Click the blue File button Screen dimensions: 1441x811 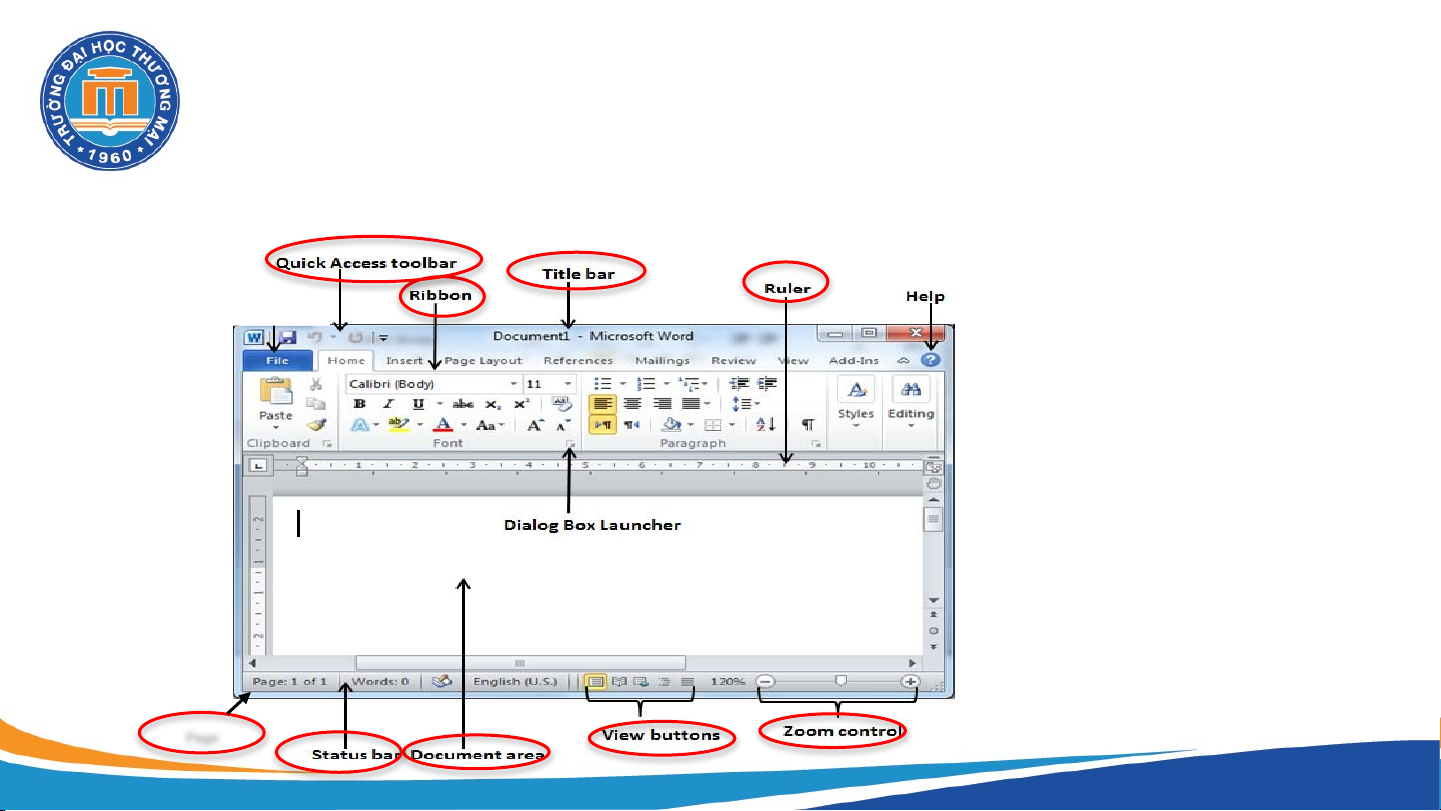[x=277, y=361]
